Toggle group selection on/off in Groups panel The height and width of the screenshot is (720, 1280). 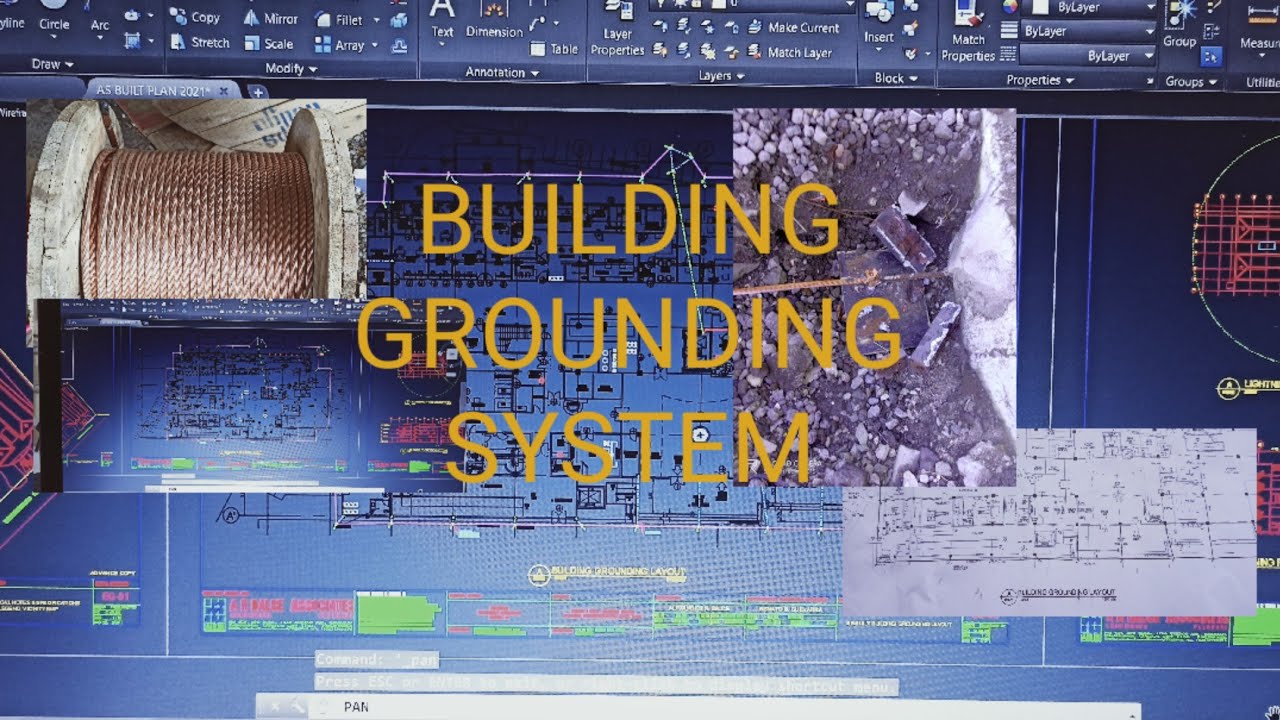point(1211,55)
